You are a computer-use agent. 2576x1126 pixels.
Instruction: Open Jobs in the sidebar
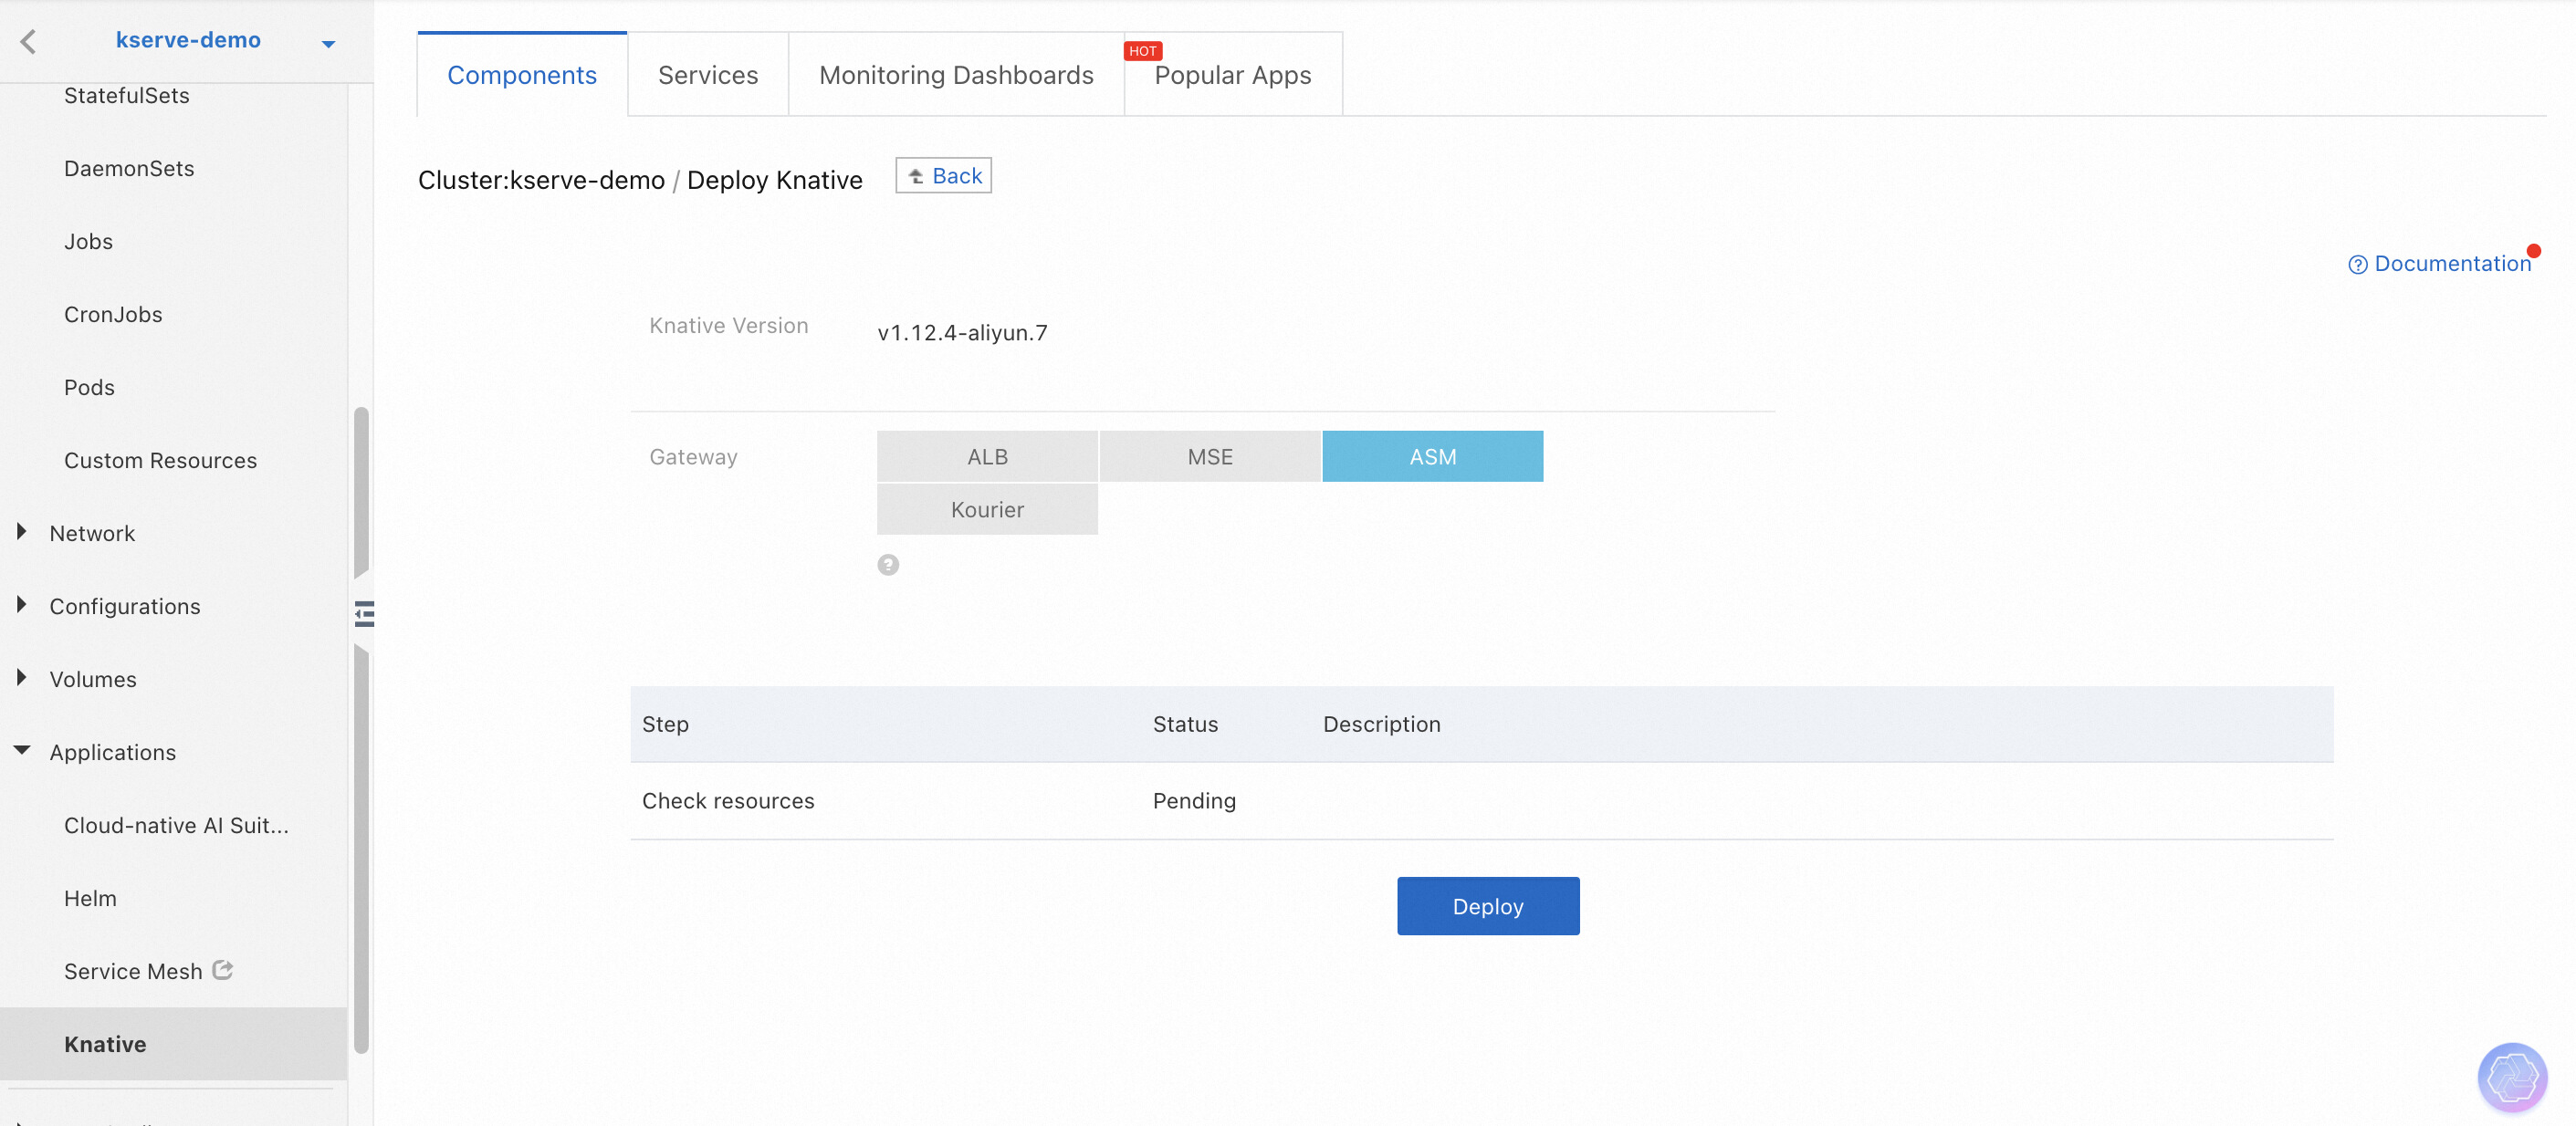point(88,242)
